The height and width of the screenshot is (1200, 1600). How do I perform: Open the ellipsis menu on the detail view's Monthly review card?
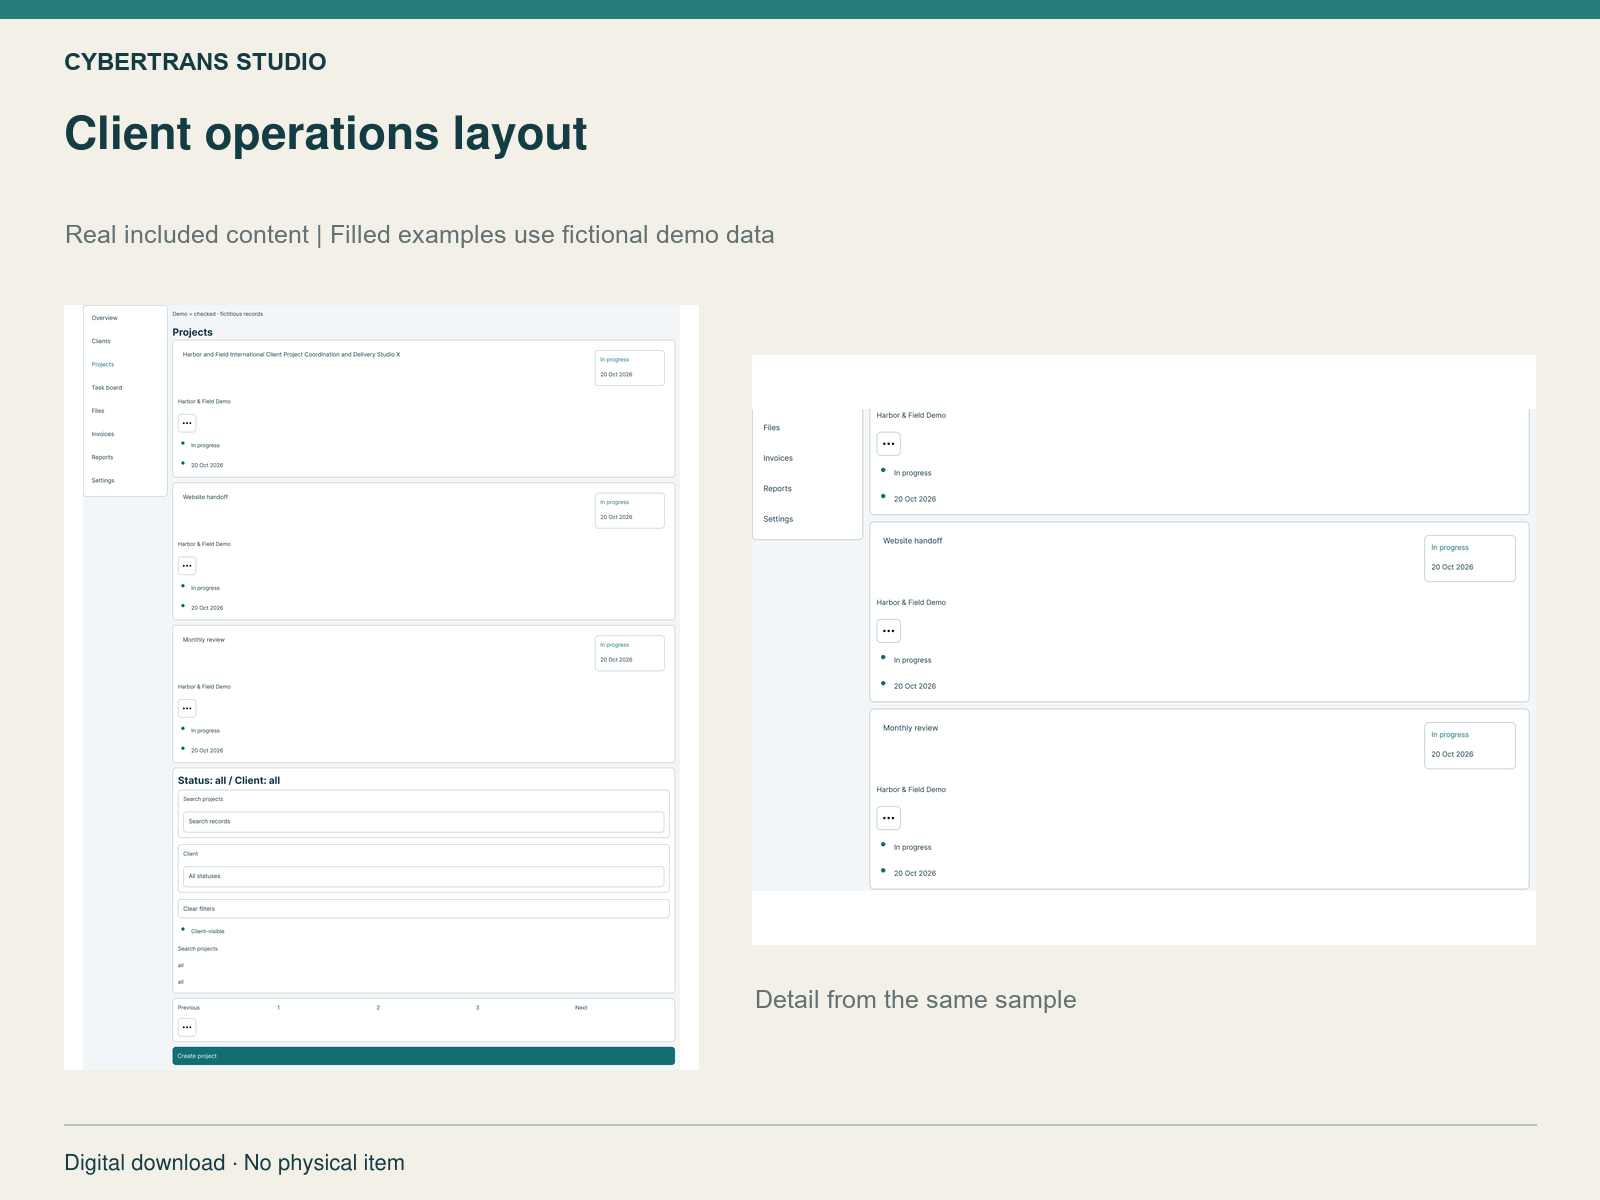(x=889, y=818)
